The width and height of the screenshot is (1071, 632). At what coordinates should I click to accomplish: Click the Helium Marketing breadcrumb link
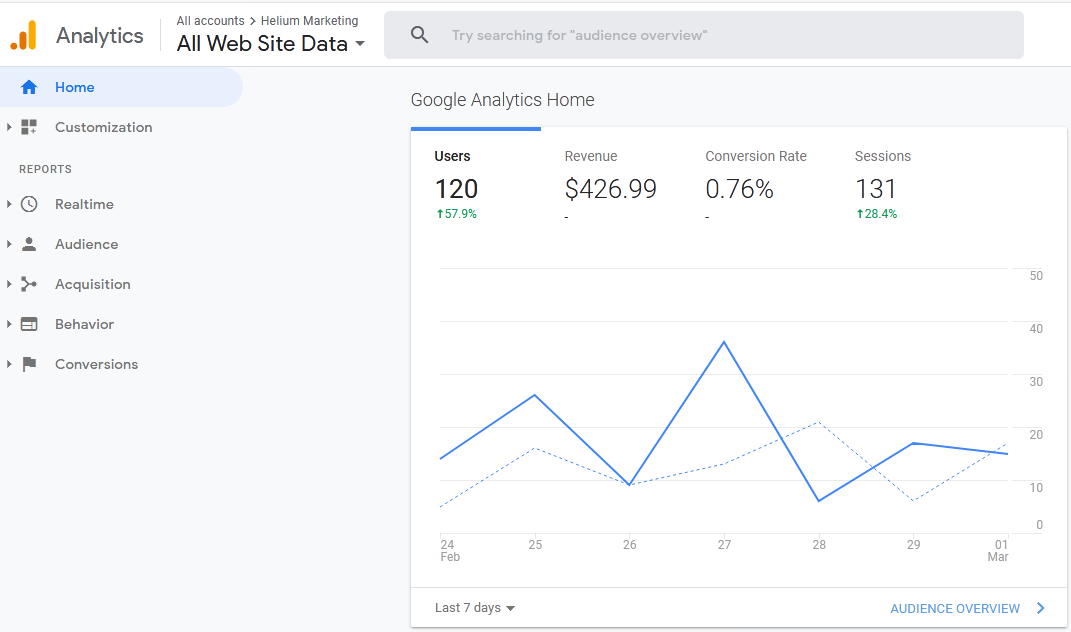point(309,20)
